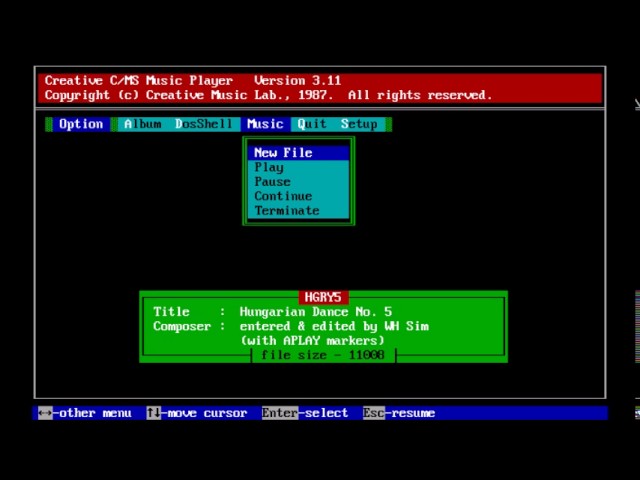Open the Setup menu
Screen dimensions: 640x480
tap(359, 124)
